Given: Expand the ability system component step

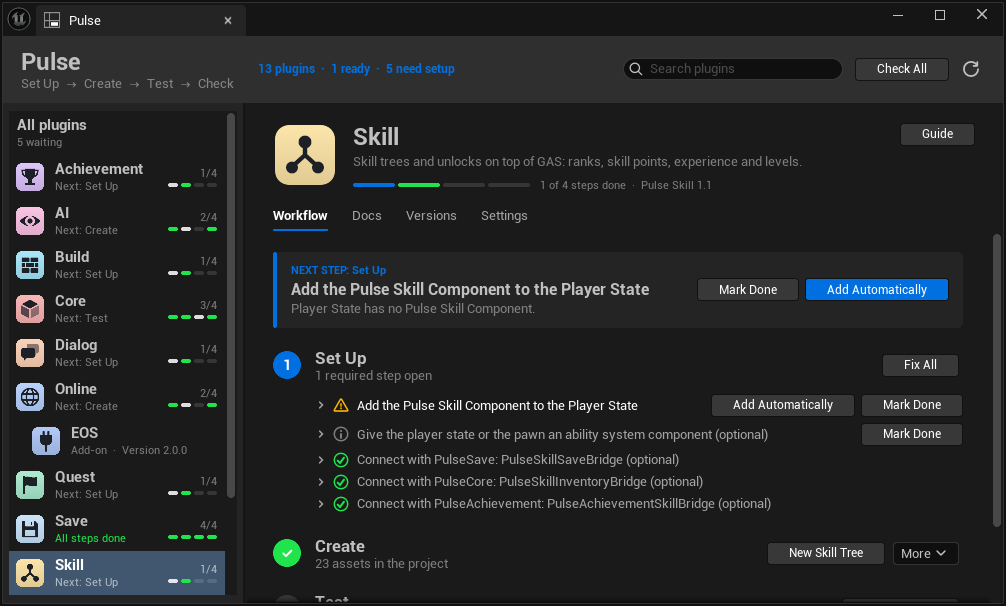Looking at the screenshot, I should pyautogui.click(x=321, y=434).
